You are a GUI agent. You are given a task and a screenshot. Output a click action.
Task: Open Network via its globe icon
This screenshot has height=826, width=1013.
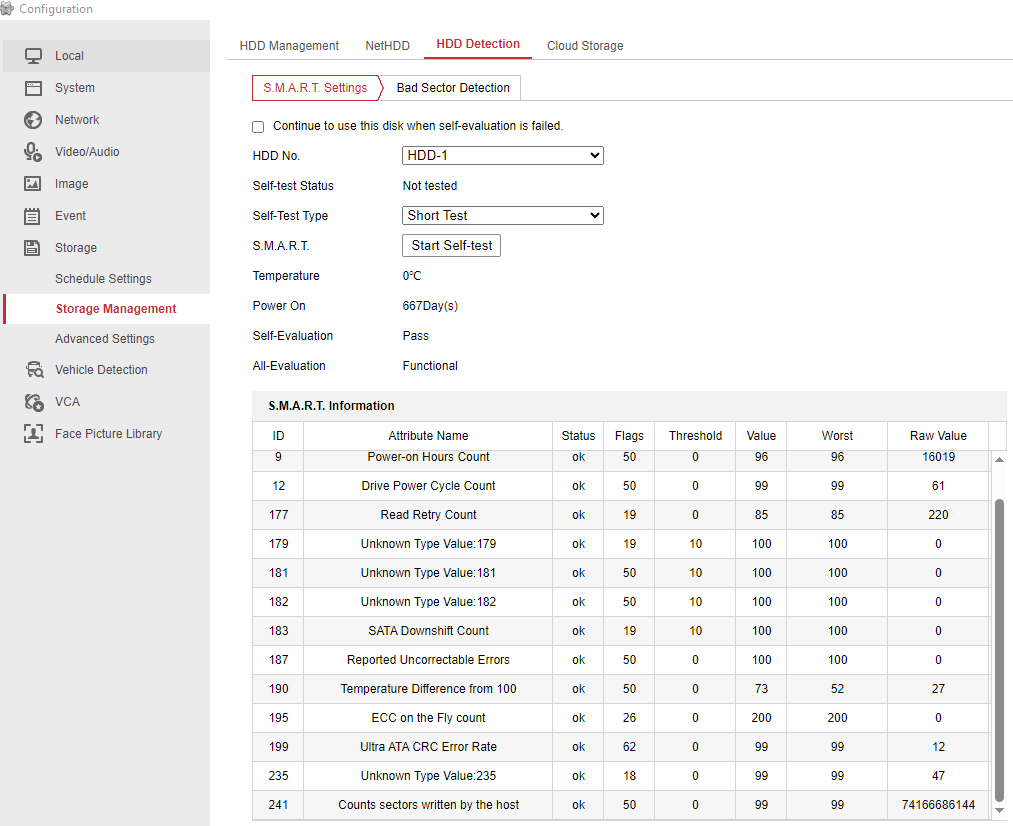click(x=33, y=120)
